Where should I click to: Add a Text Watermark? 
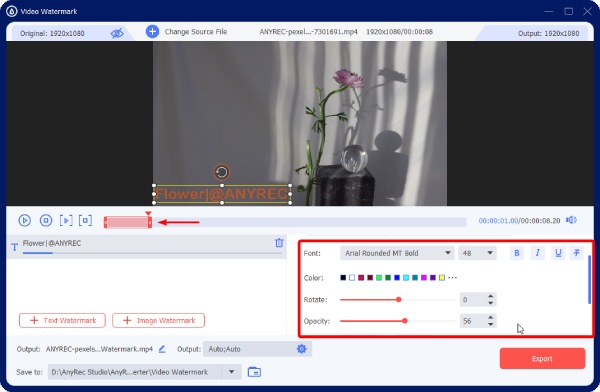tap(62, 320)
